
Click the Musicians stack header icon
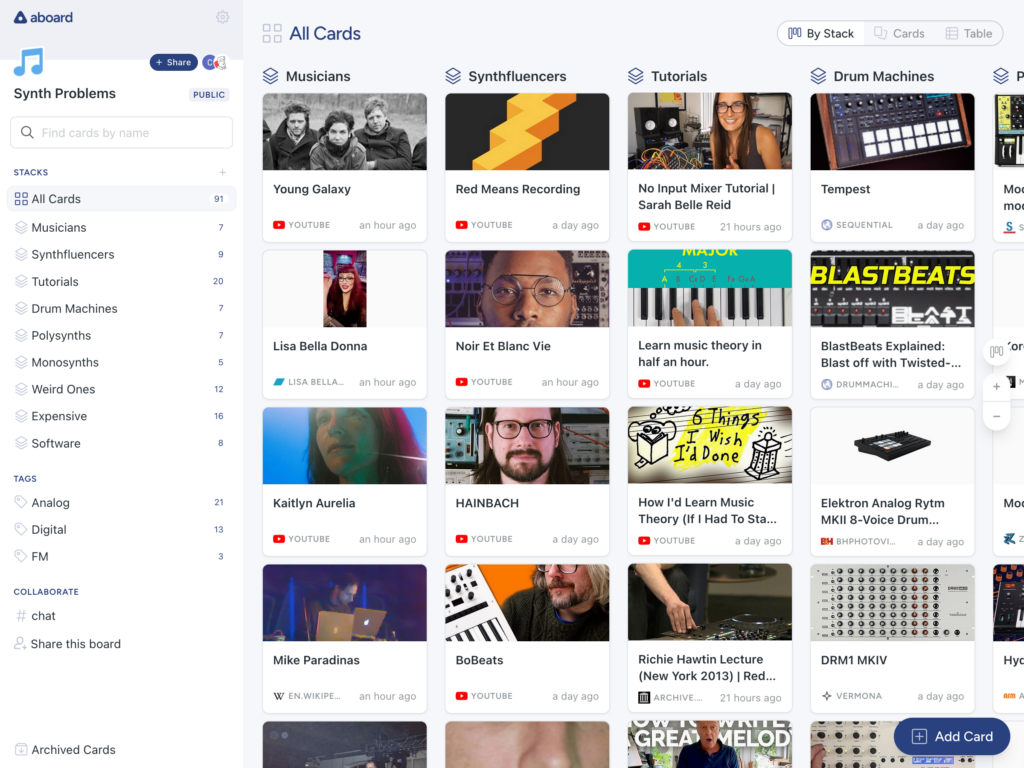pyautogui.click(x=270, y=76)
